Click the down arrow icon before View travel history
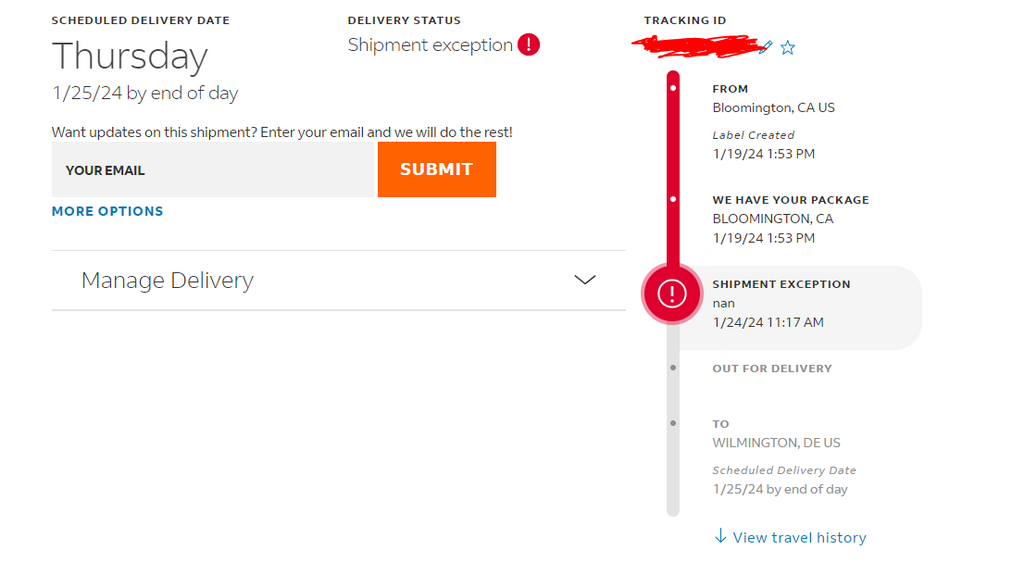Screen dimensions: 1024x567 tap(720, 536)
